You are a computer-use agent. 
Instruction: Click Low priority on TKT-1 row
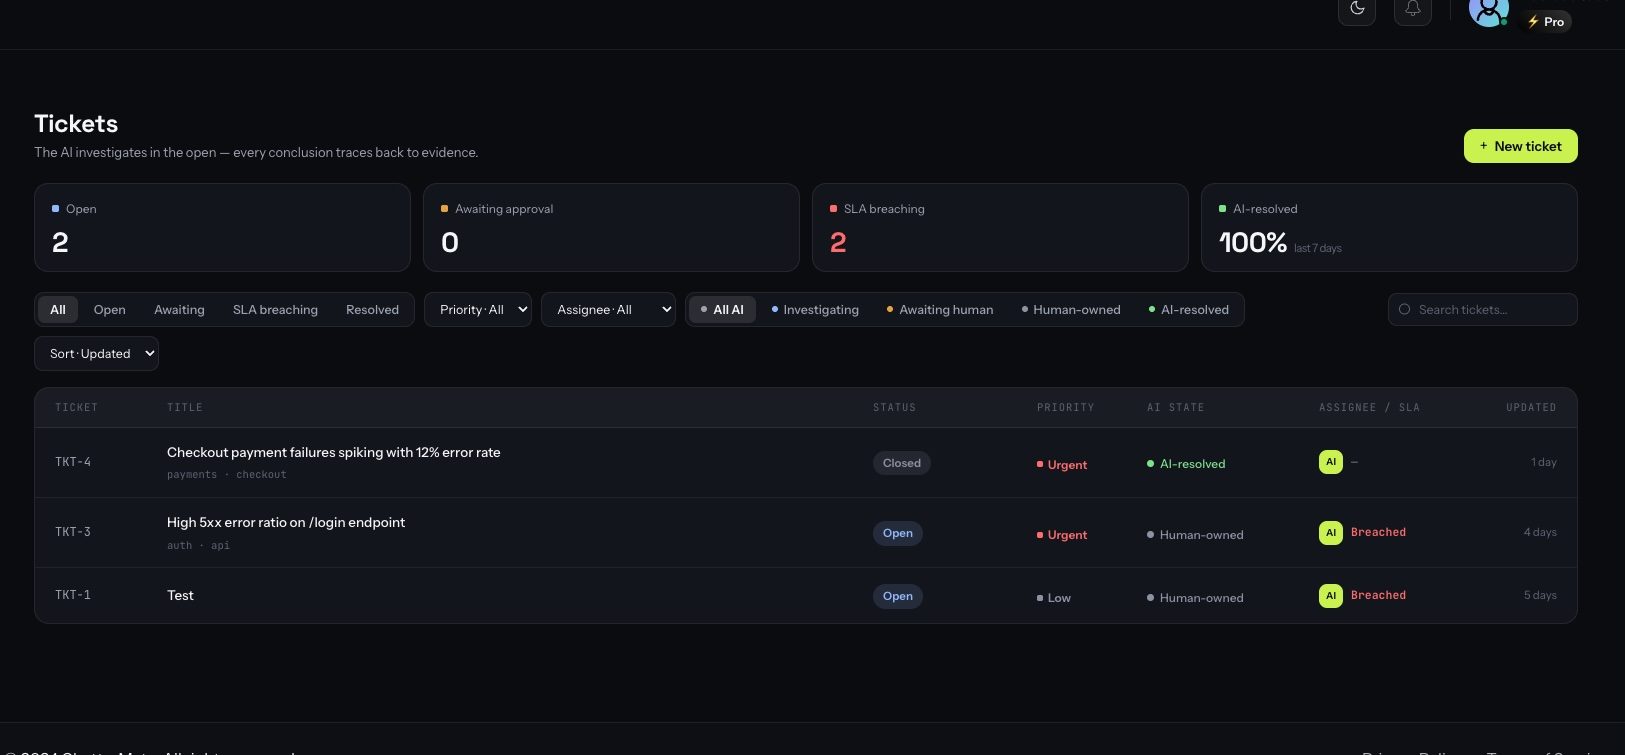tap(1054, 598)
